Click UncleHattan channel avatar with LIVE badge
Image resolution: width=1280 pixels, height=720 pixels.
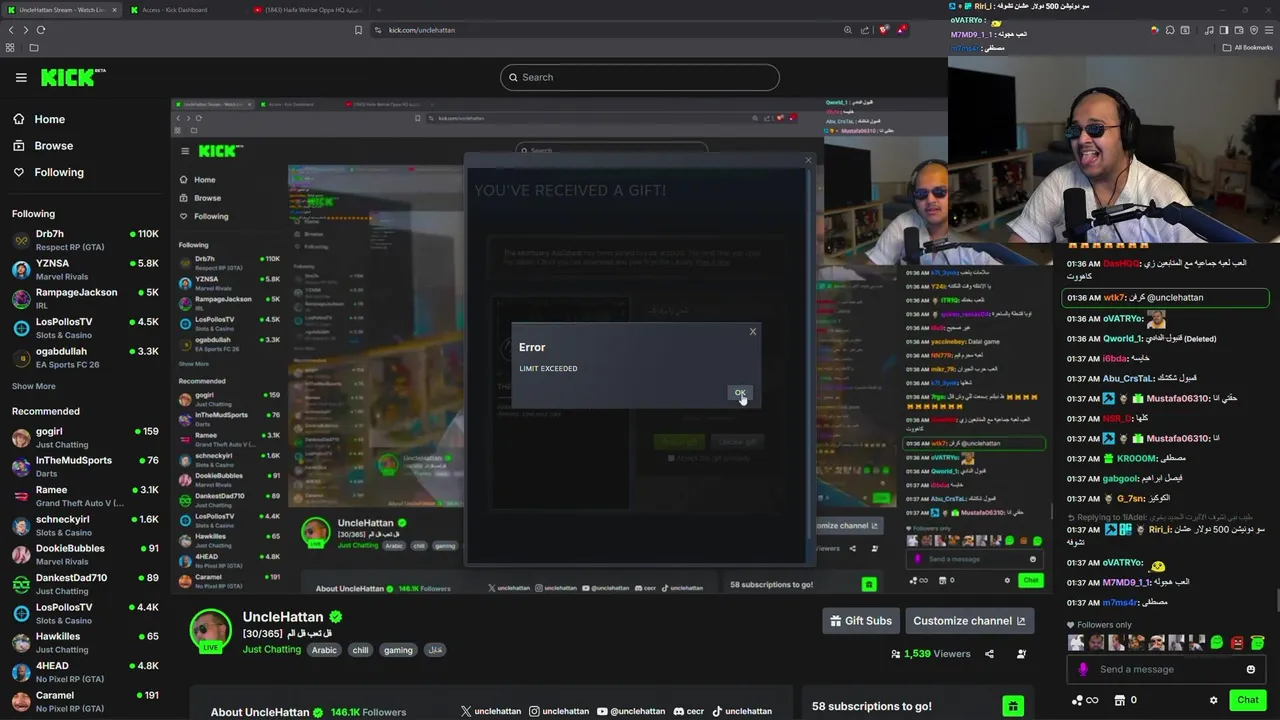210,630
